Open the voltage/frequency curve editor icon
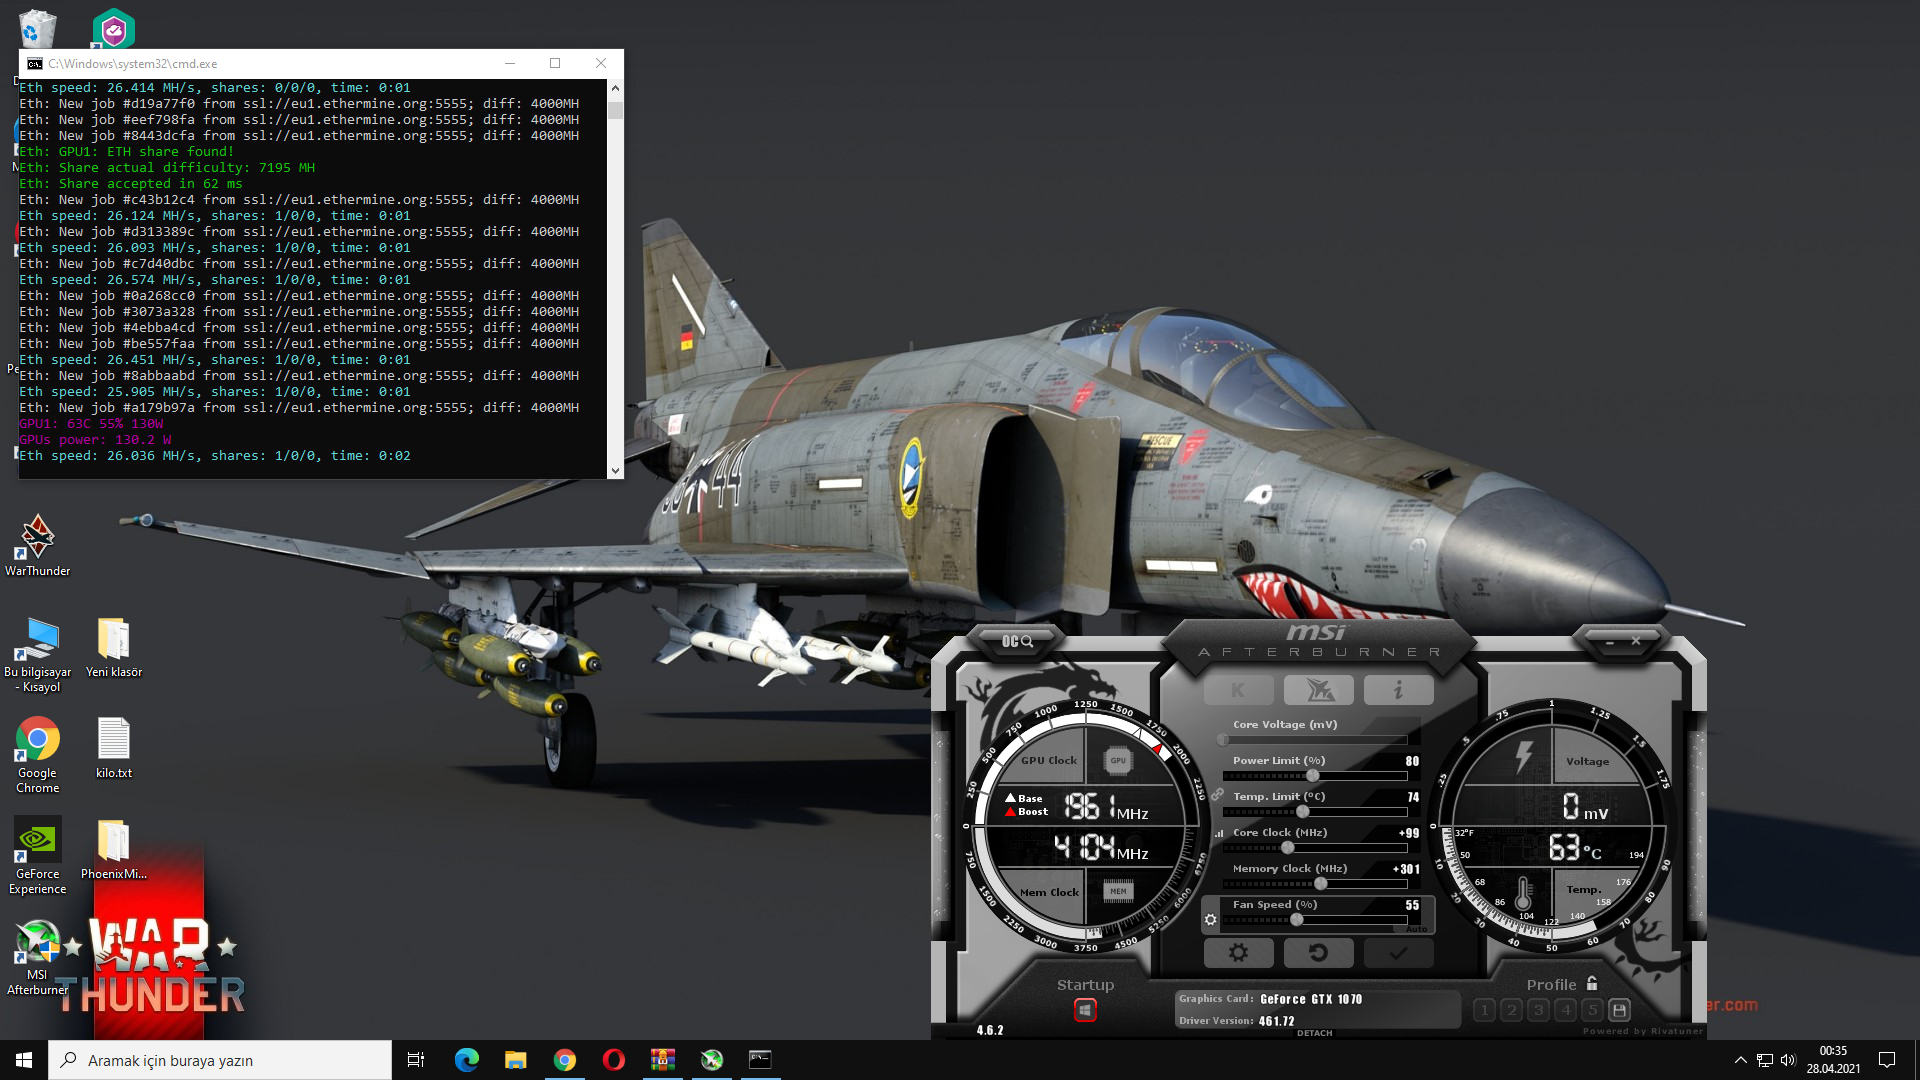The image size is (1920, 1080). pos(1219,833)
